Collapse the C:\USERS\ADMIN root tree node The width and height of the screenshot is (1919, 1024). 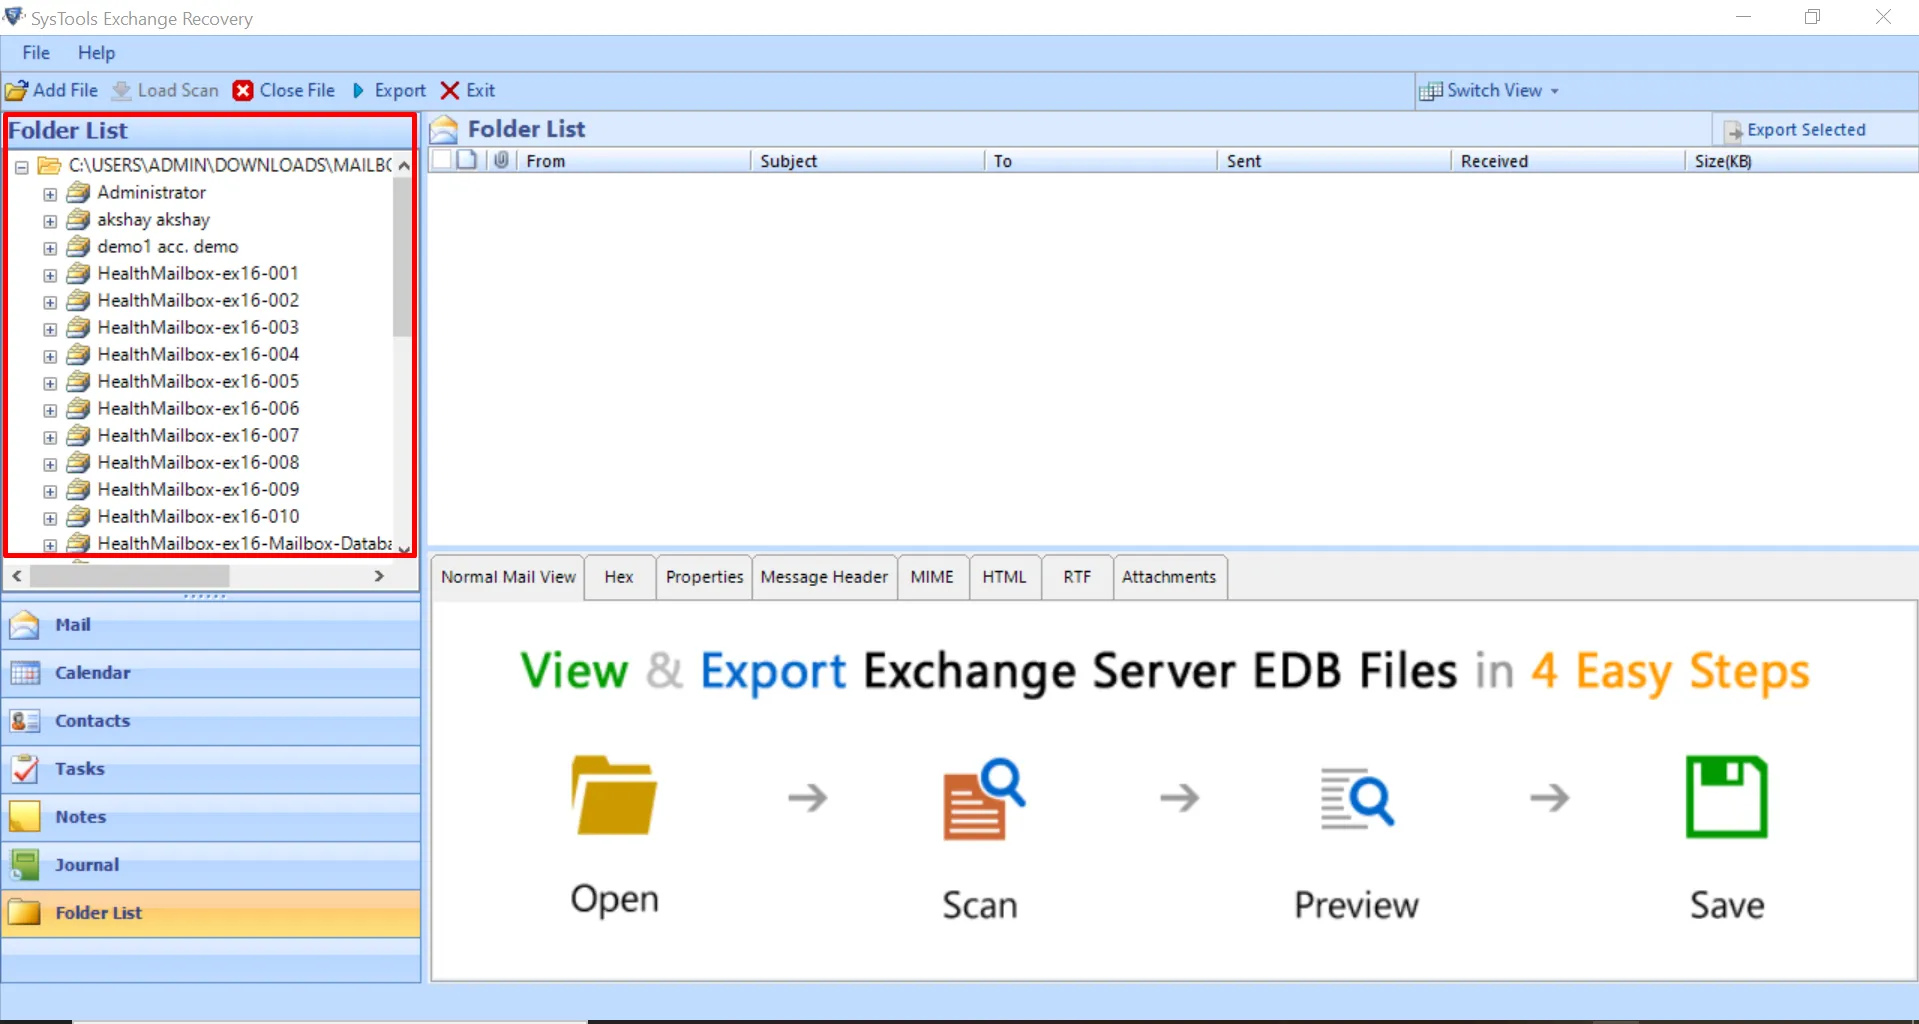pyautogui.click(x=22, y=167)
